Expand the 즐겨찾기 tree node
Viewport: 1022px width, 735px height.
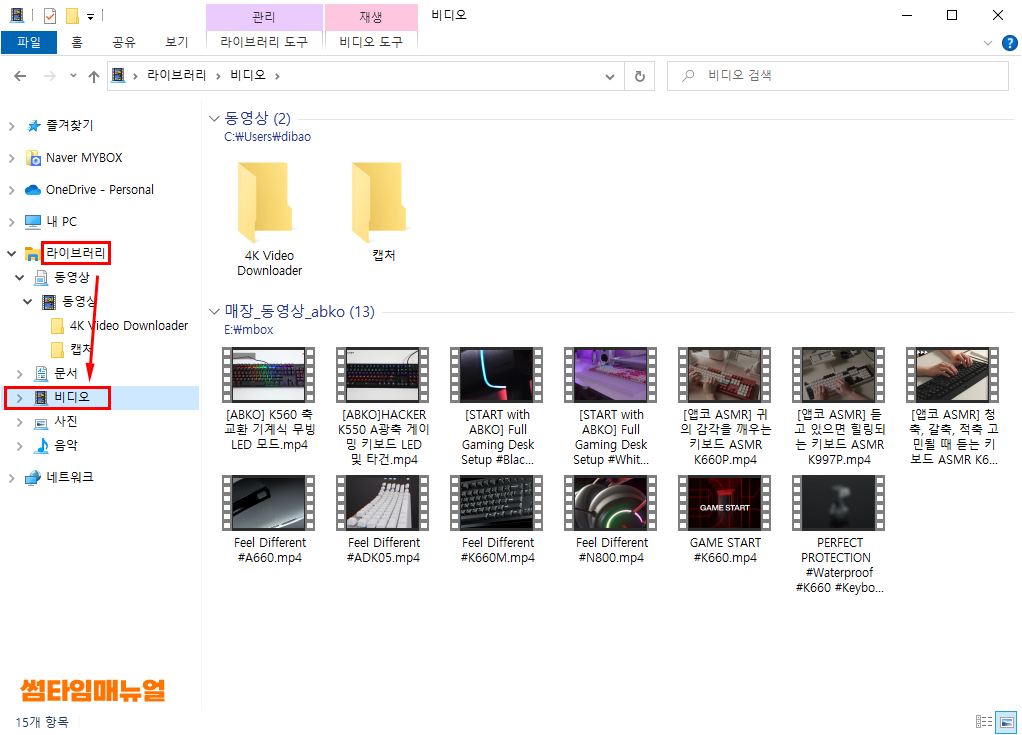click(x=11, y=126)
